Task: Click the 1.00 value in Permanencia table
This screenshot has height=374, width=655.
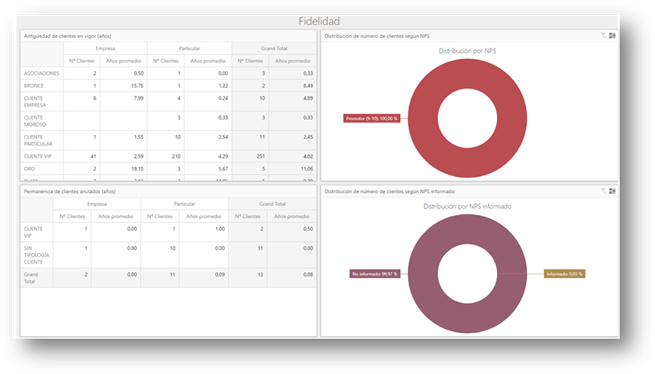Action: click(x=220, y=229)
